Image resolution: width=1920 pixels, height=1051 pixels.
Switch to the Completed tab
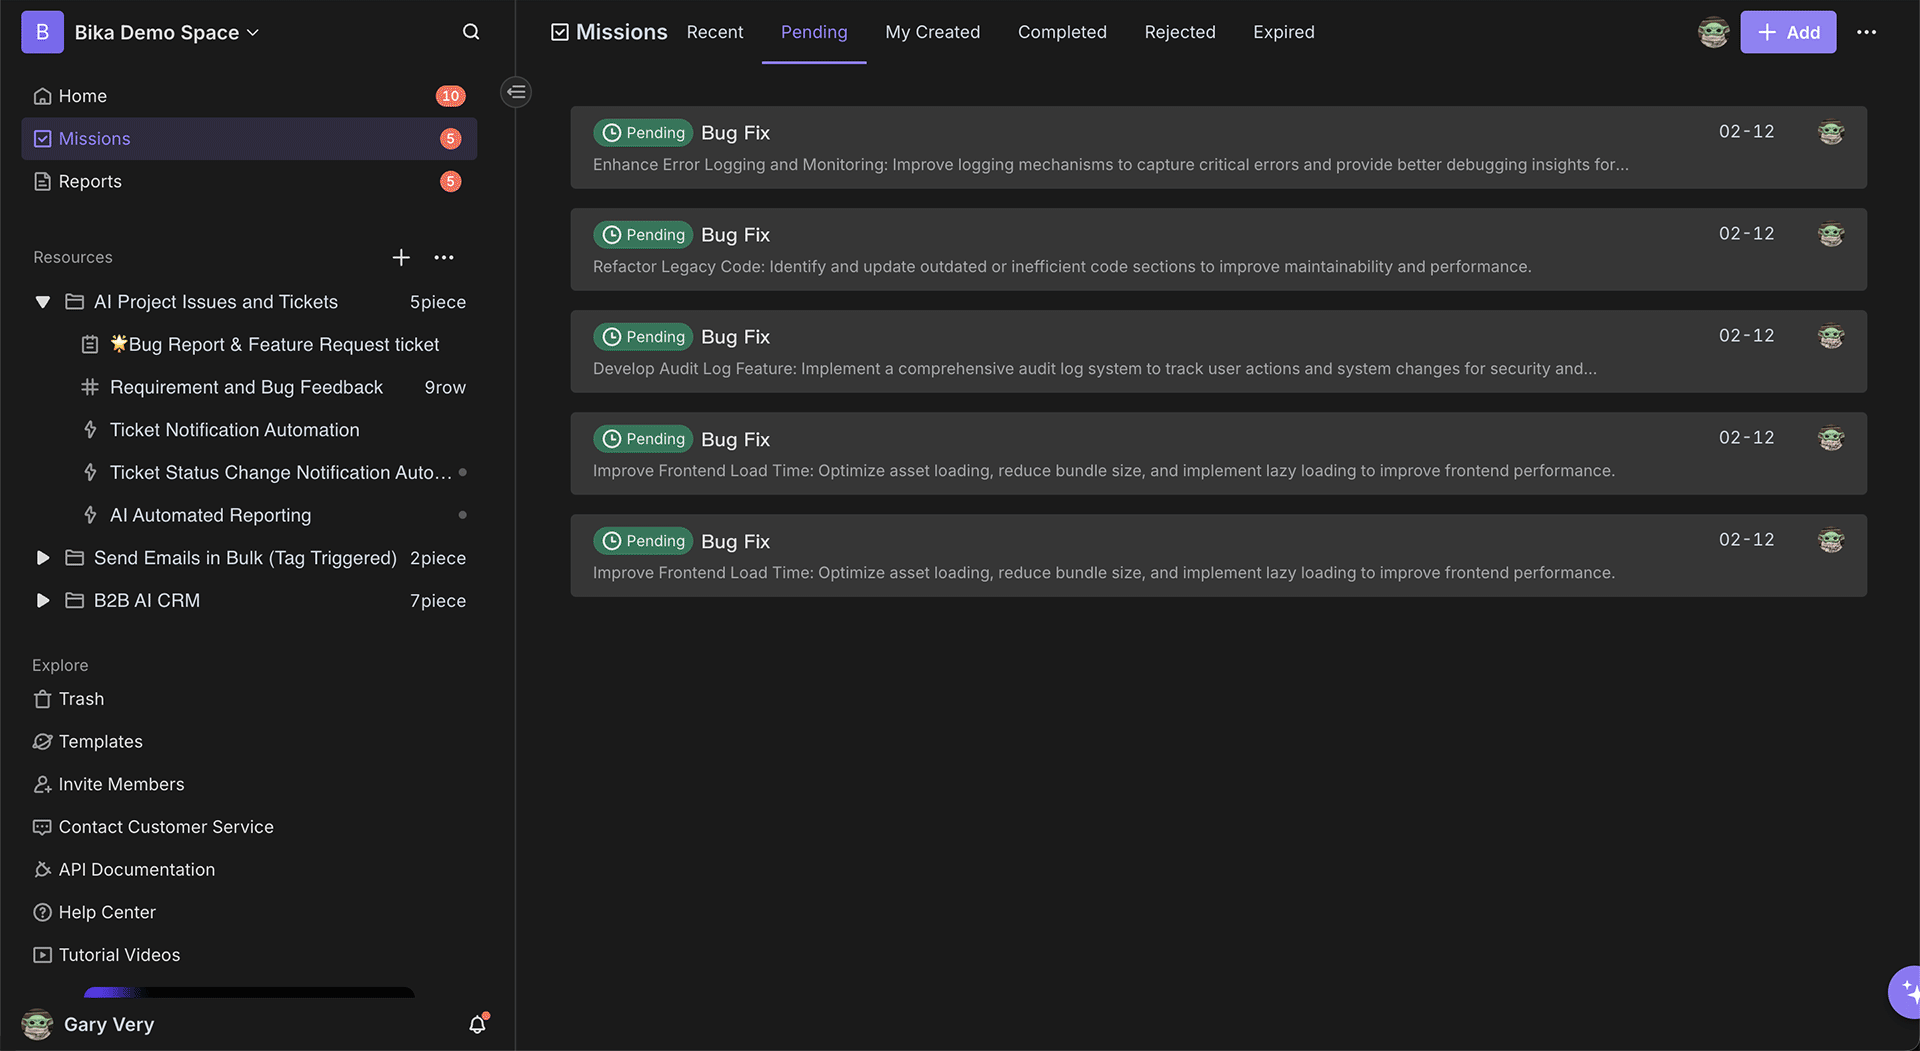point(1062,32)
